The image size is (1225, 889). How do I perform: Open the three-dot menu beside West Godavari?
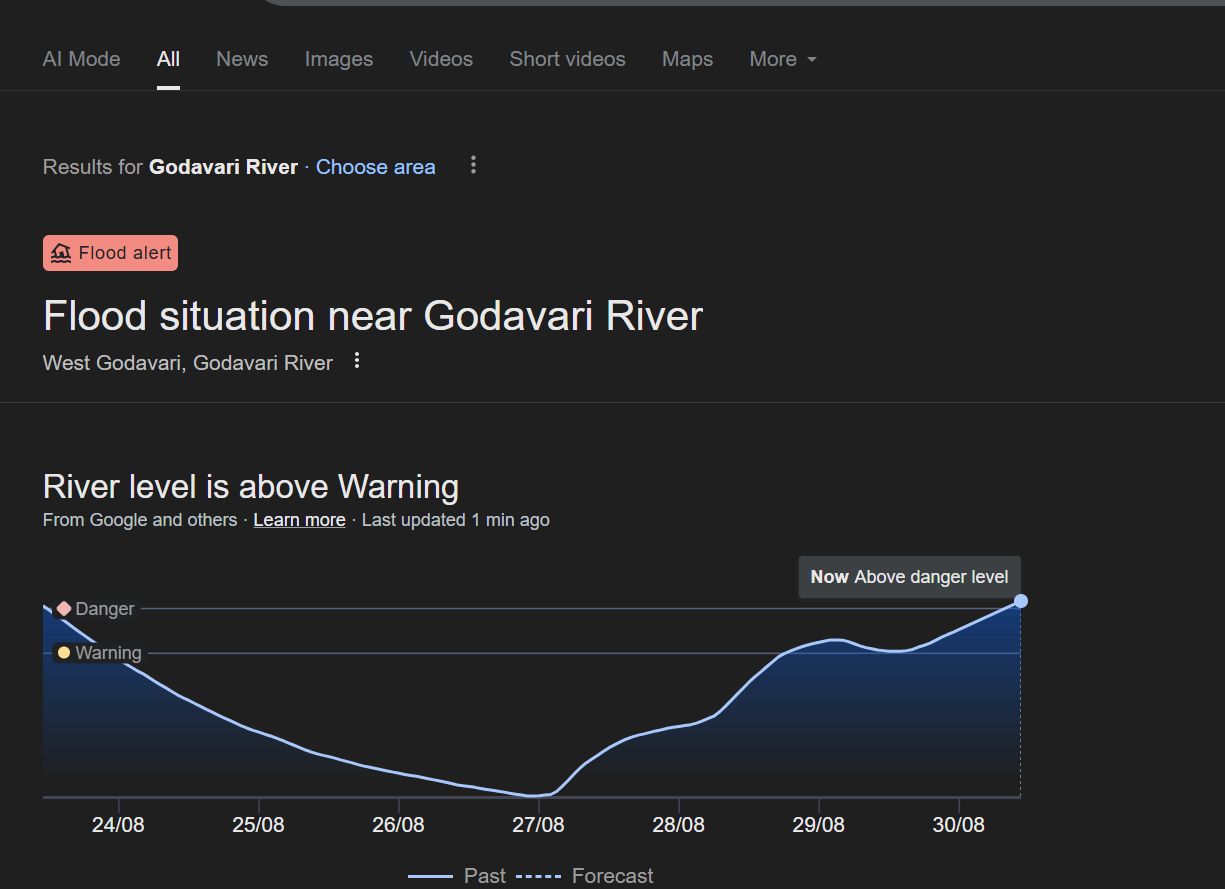coord(357,362)
